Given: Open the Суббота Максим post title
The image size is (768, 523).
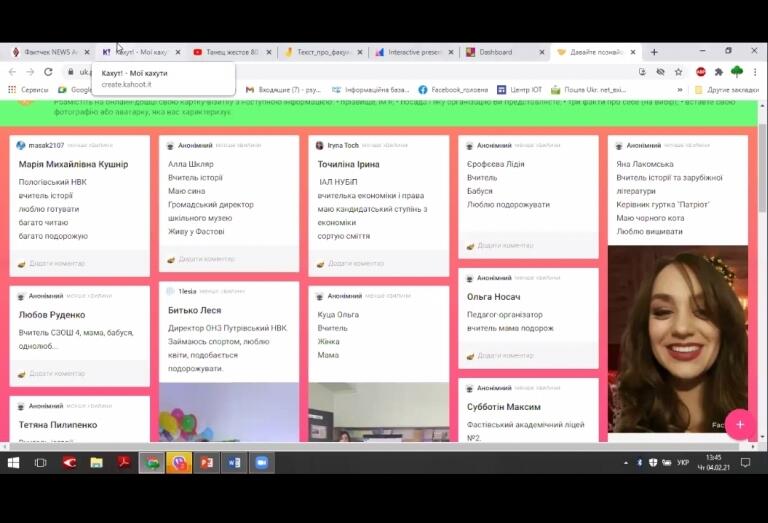Looking at the screenshot, I should [x=504, y=407].
